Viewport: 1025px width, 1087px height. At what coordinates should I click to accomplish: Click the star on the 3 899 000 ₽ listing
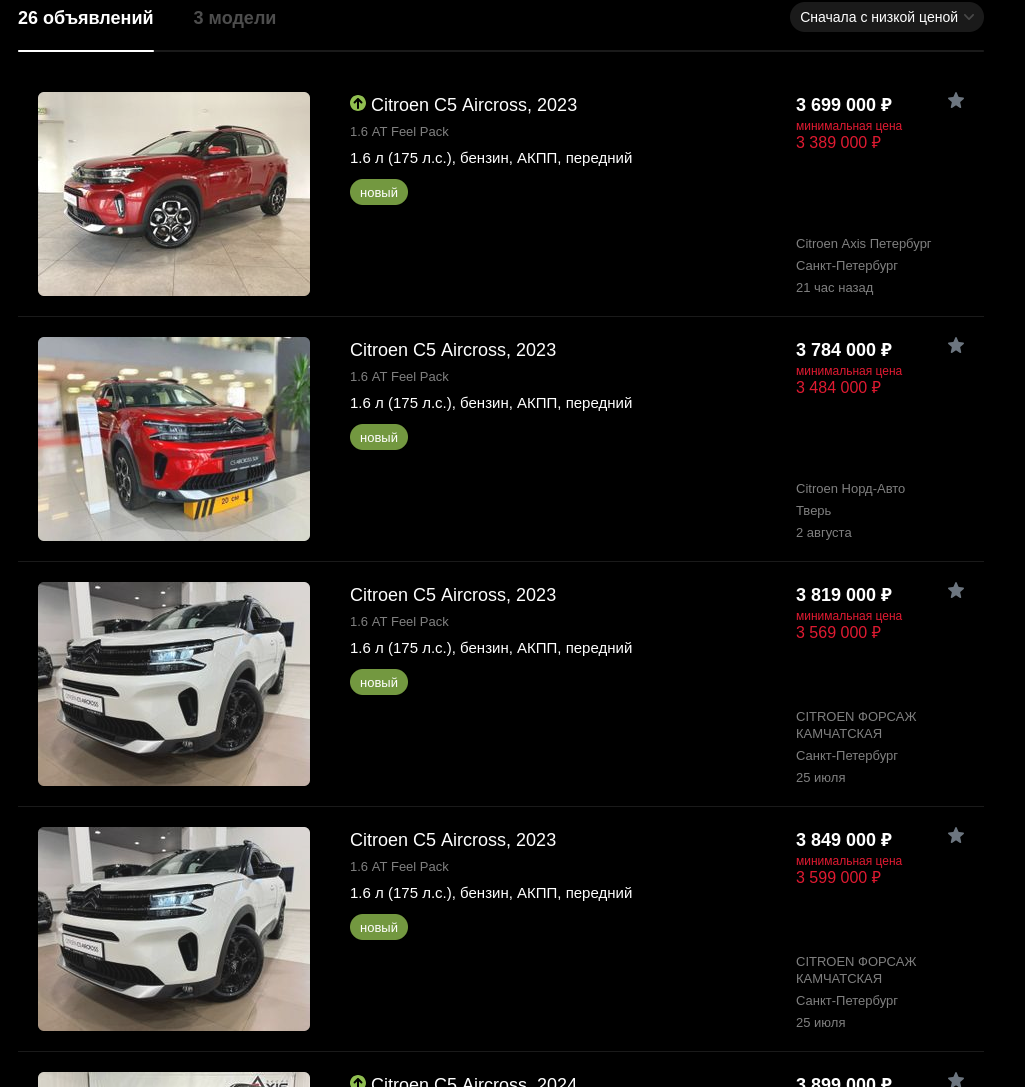956,1079
